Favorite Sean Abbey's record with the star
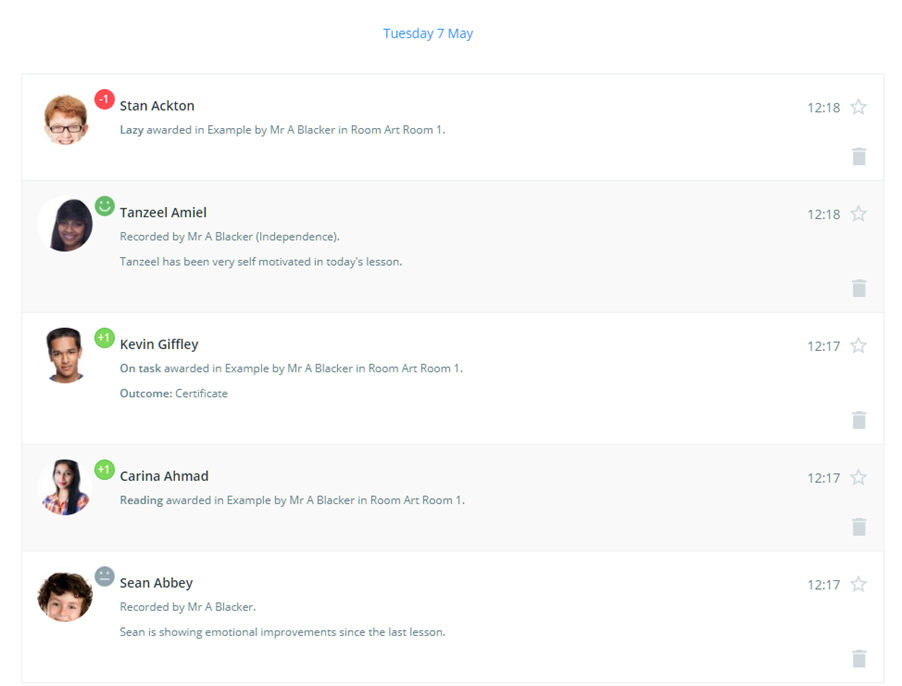The width and height of the screenshot is (902, 686). [x=859, y=584]
